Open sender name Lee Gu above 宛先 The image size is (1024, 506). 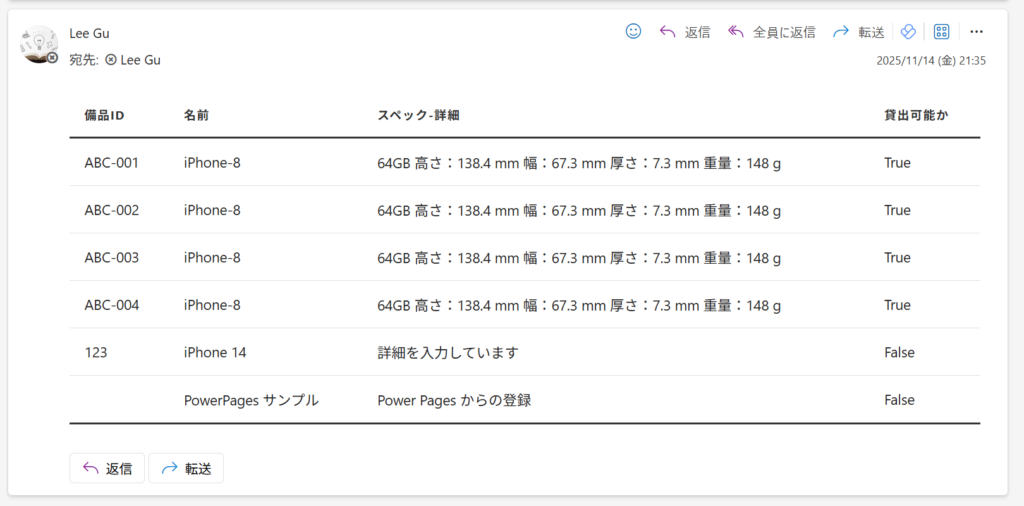tap(89, 33)
